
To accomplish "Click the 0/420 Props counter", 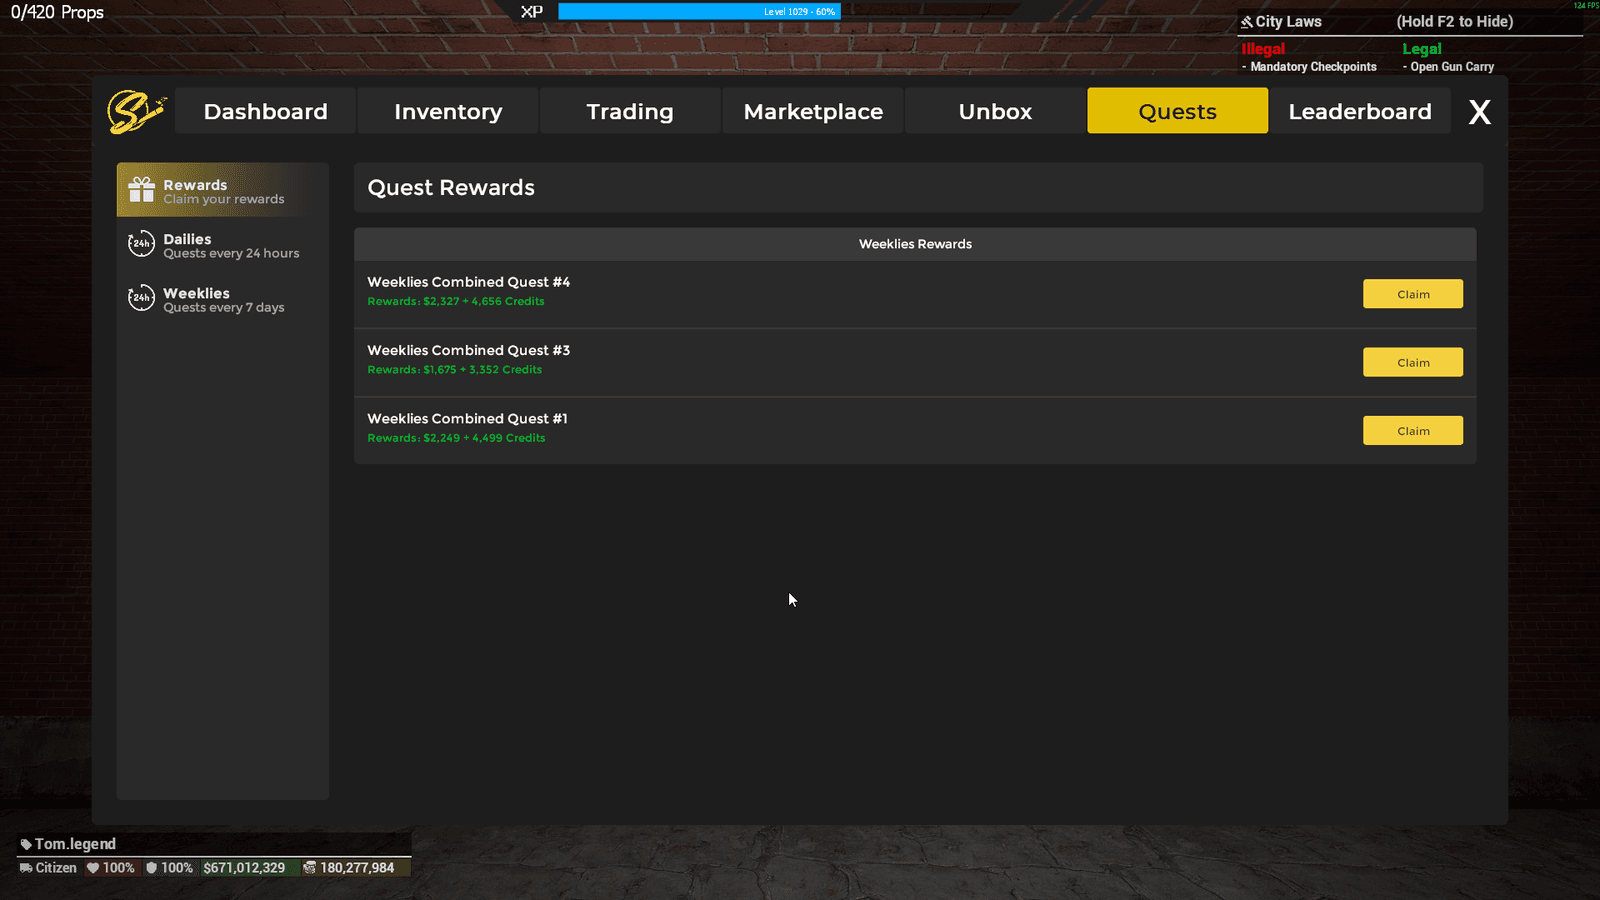I will coord(57,13).
